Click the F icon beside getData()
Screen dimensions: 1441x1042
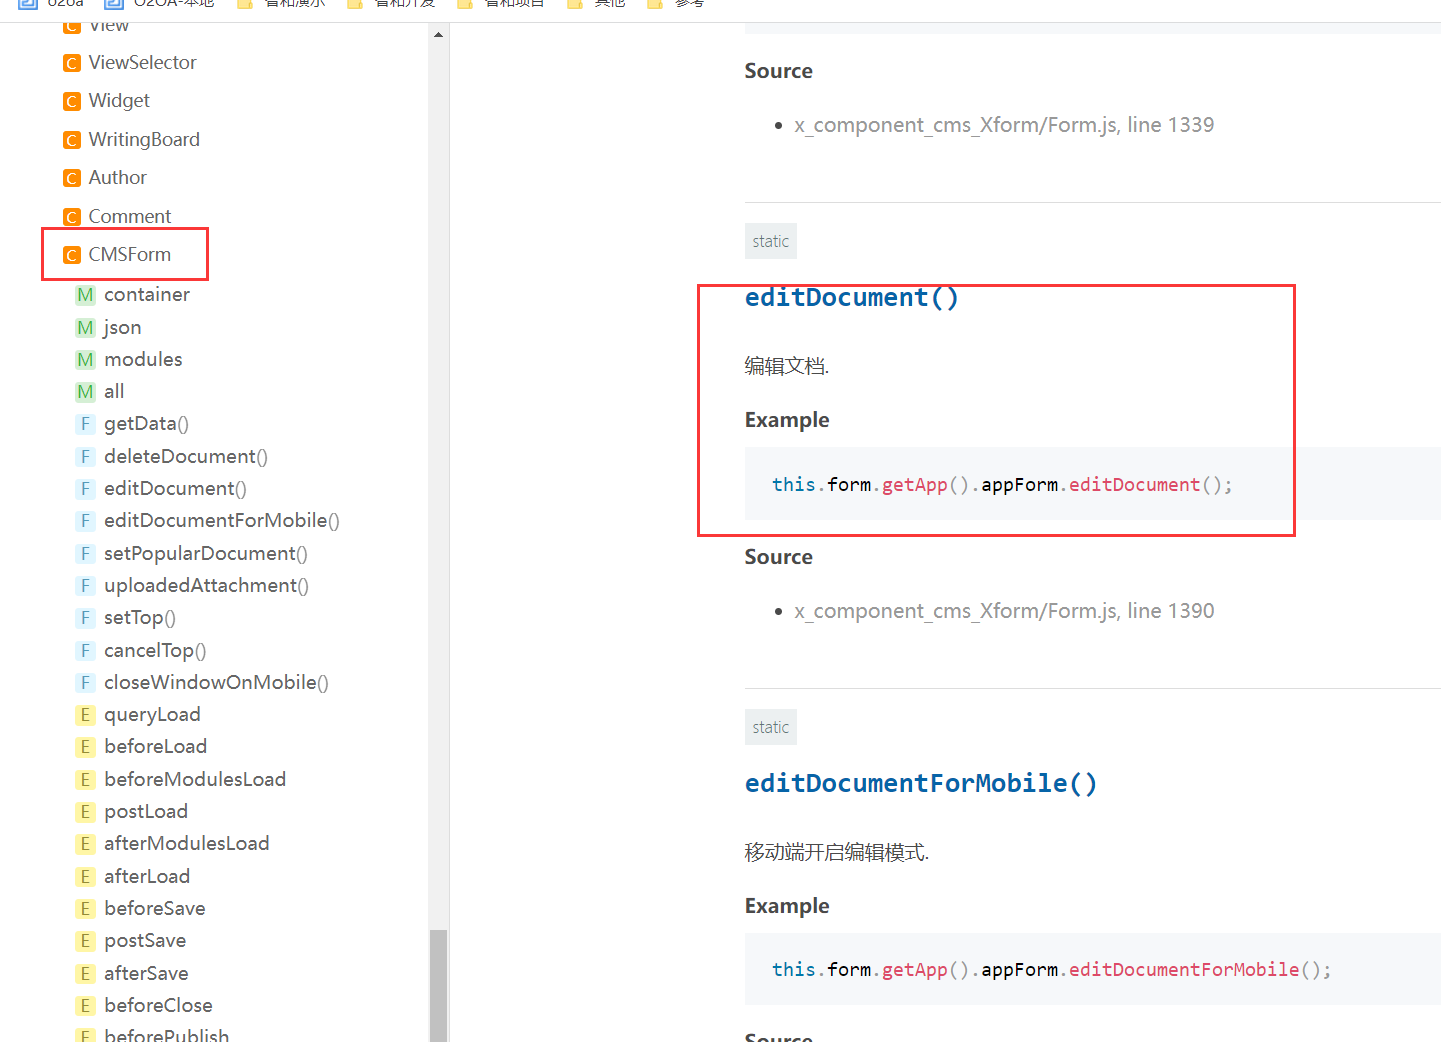click(86, 424)
